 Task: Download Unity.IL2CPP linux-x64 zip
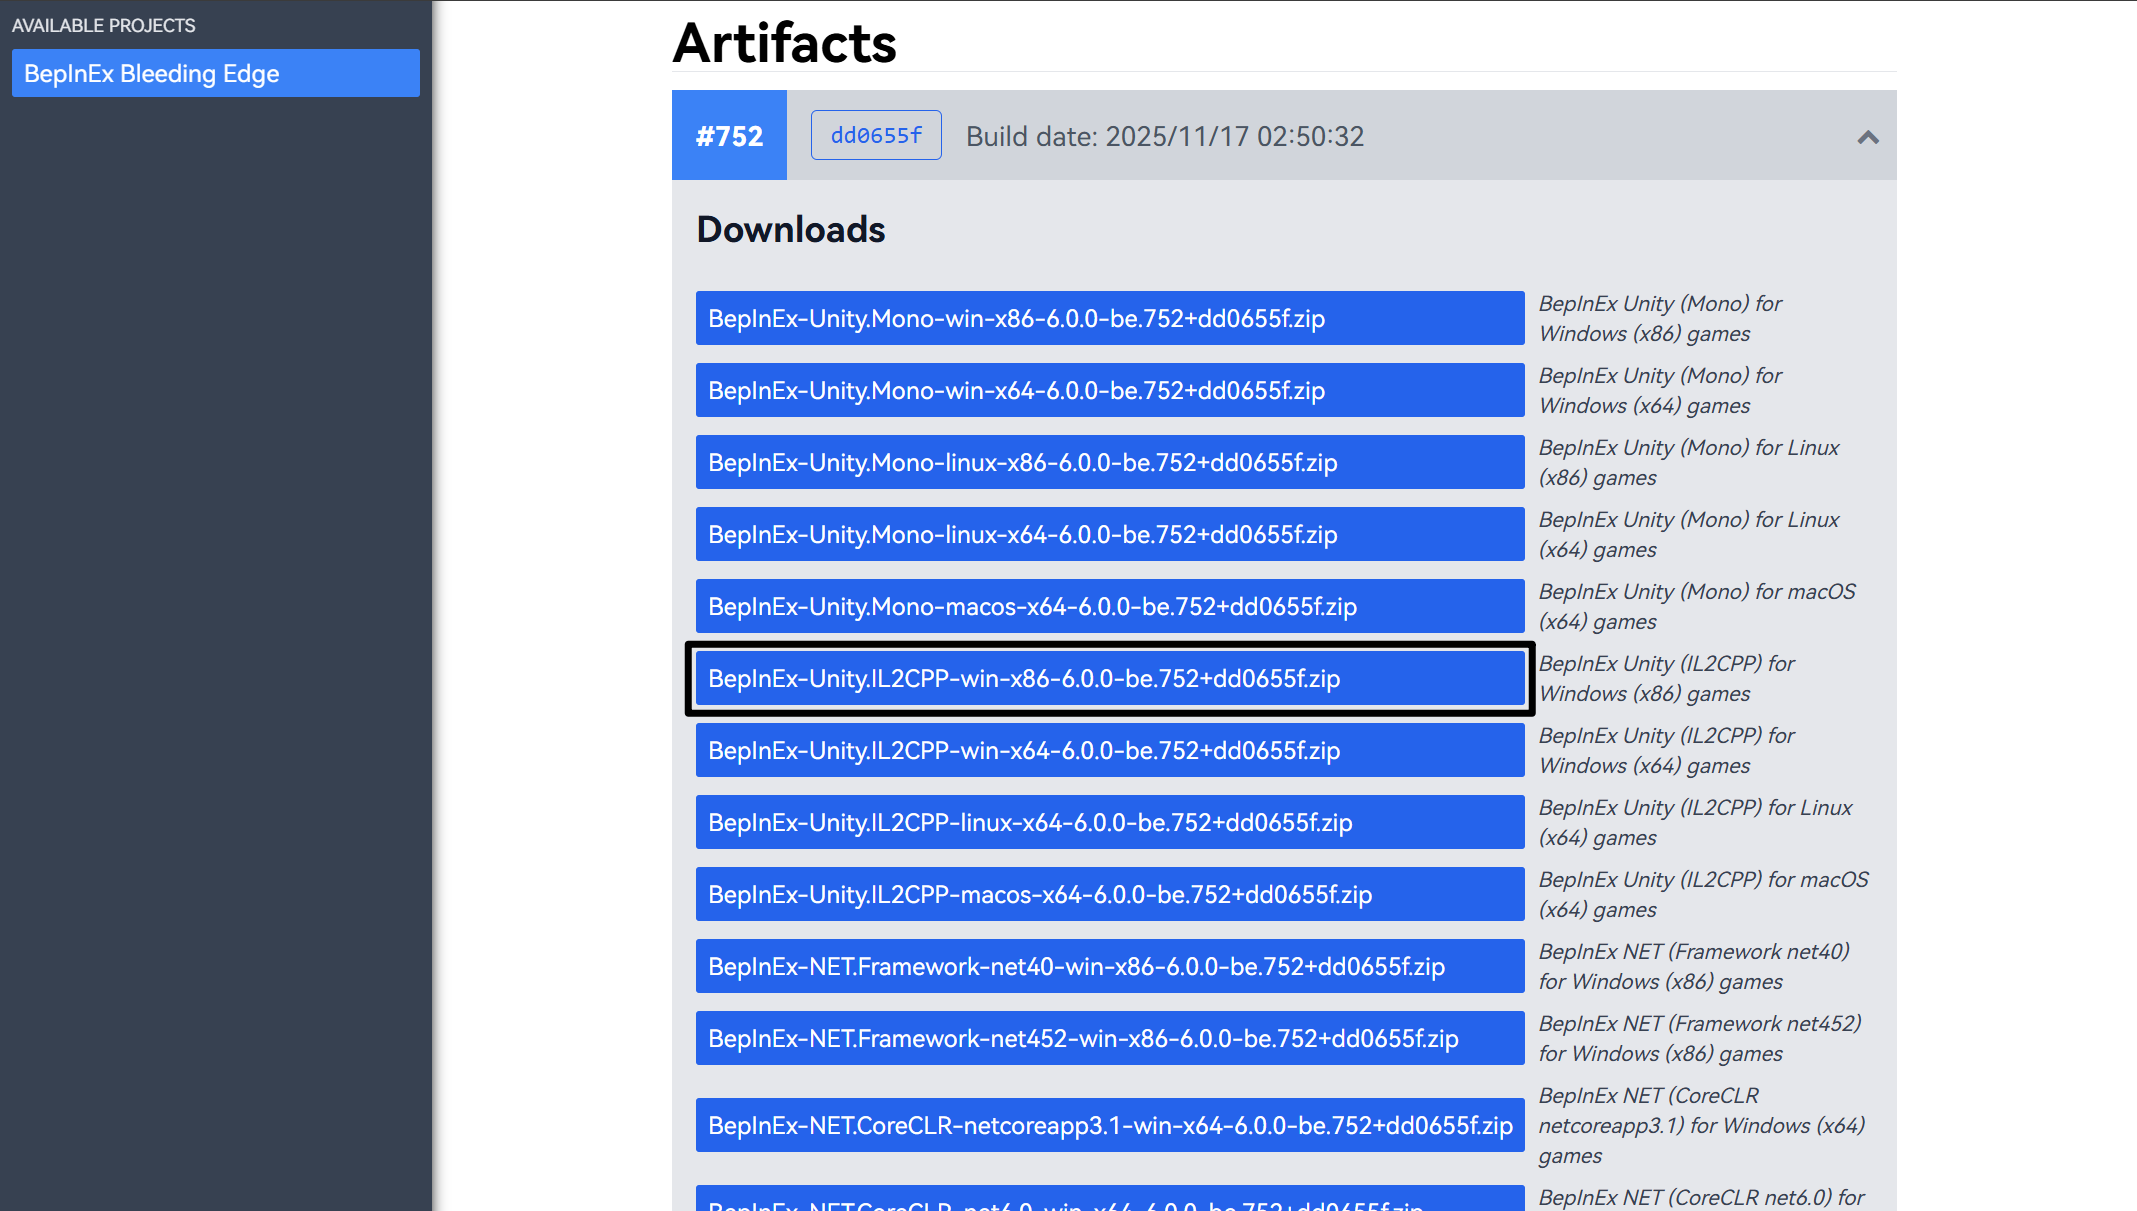click(1109, 822)
